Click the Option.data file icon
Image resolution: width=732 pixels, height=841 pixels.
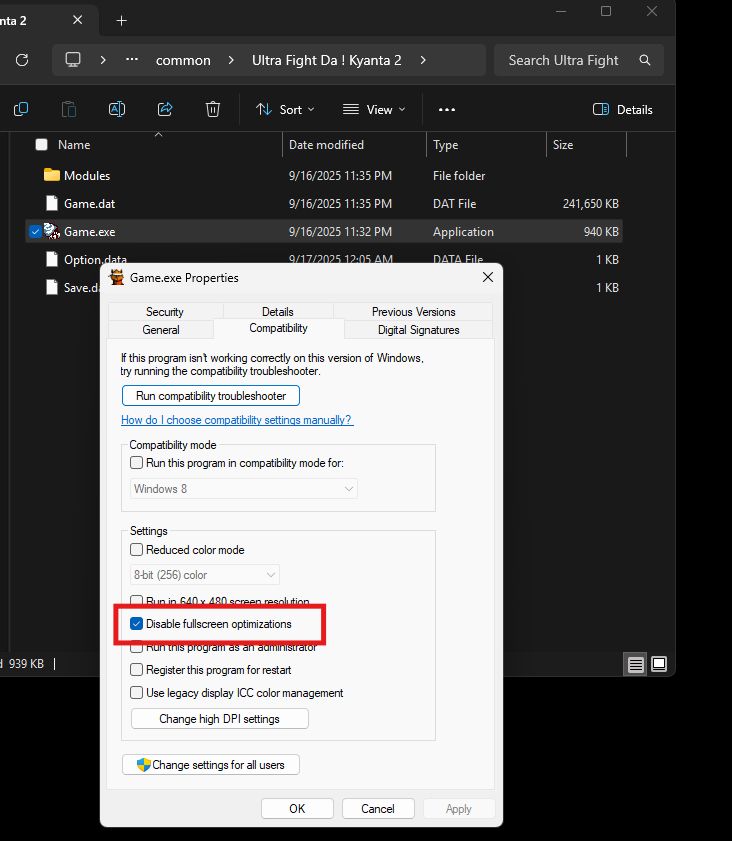(x=51, y=259)
